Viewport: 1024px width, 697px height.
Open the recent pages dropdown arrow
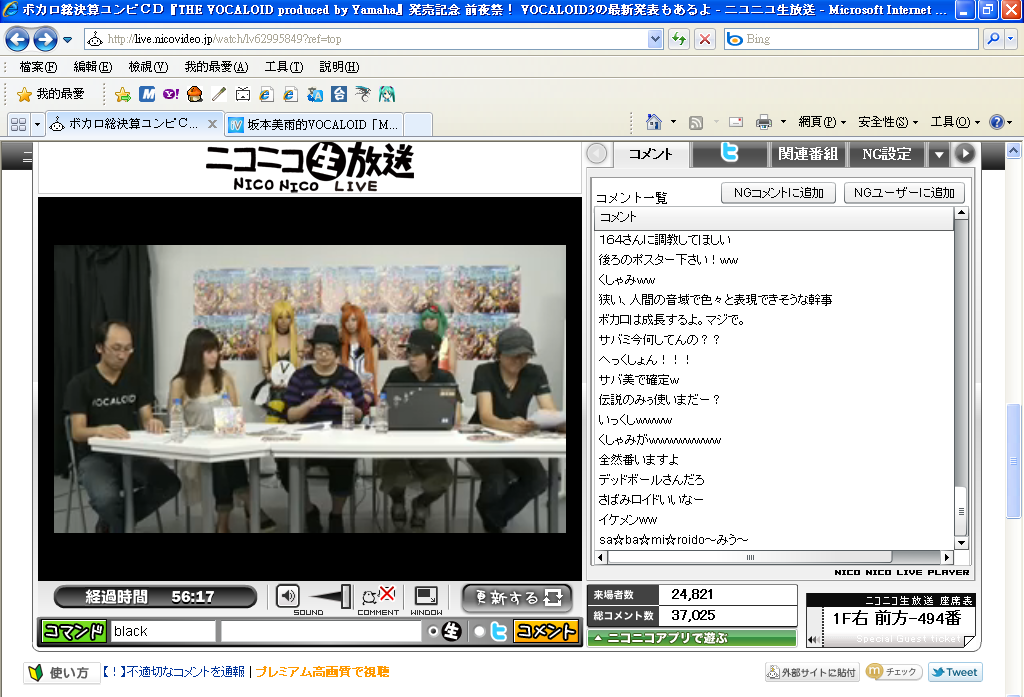[67, 40]
